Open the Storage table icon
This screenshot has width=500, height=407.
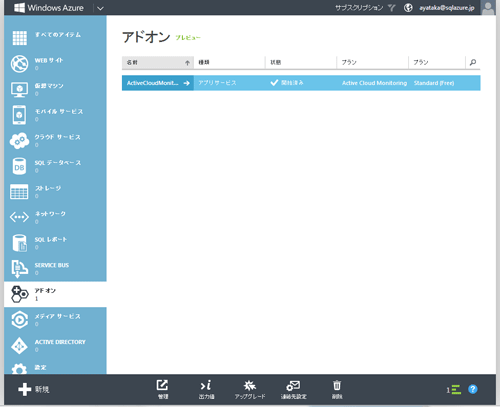(x=19, y=192)
